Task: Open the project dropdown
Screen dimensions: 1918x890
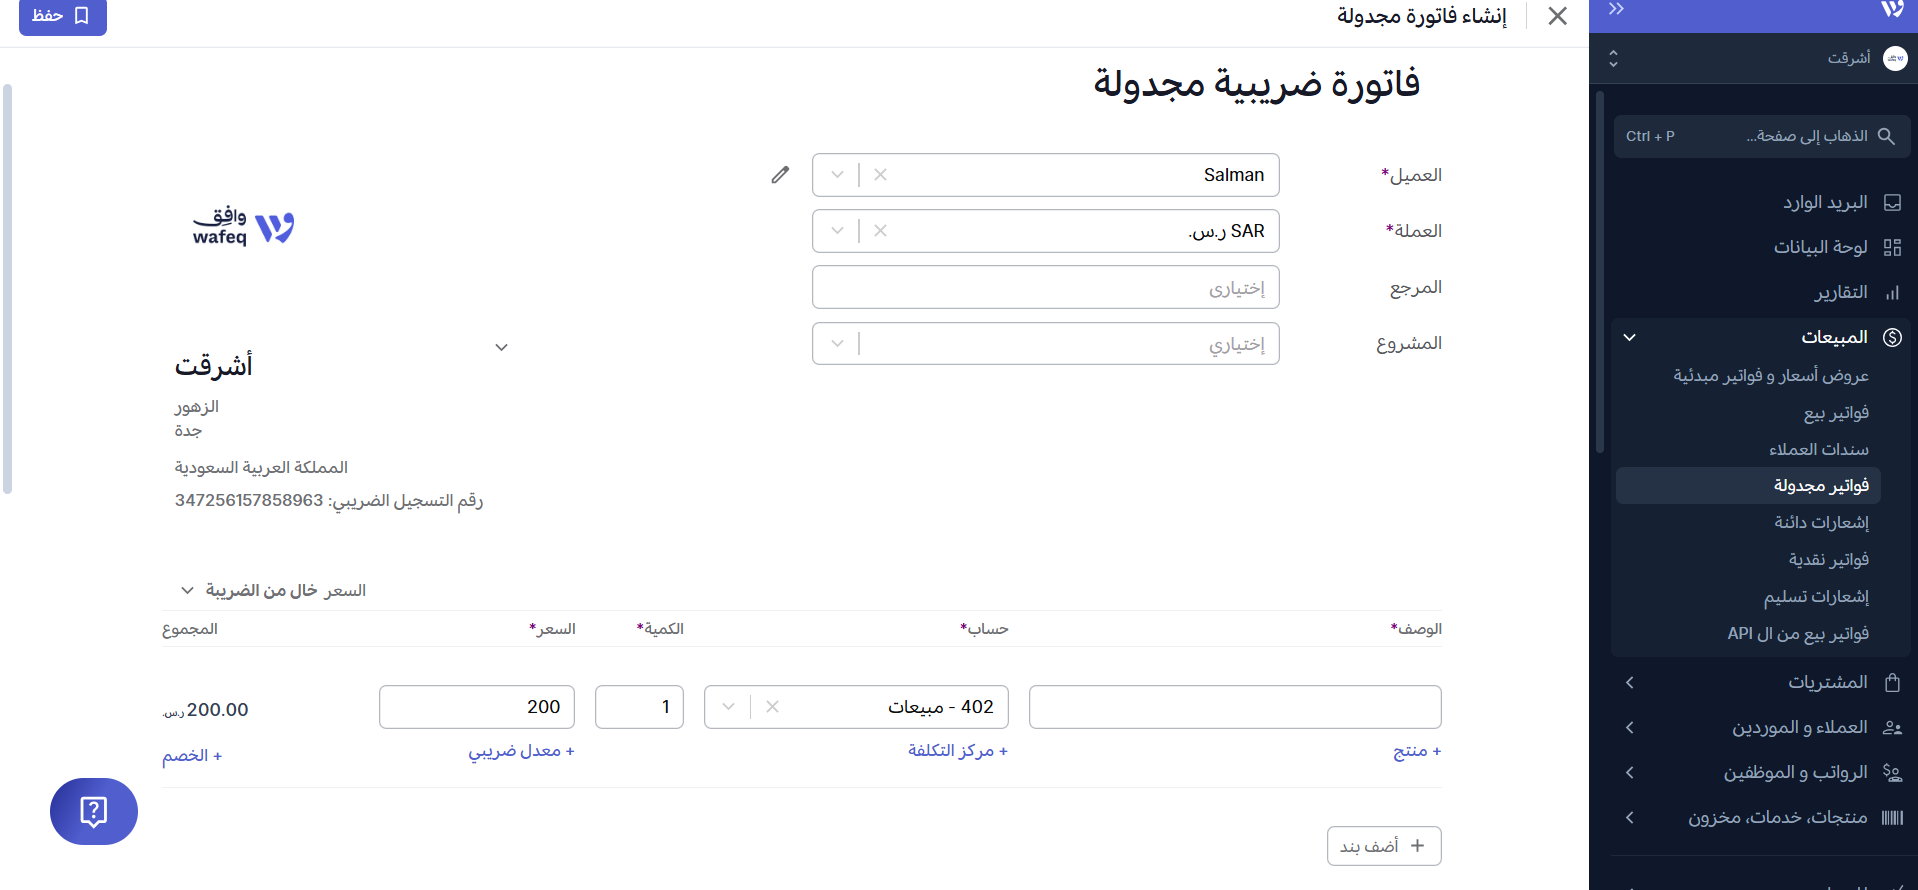Action: point(837,344)
